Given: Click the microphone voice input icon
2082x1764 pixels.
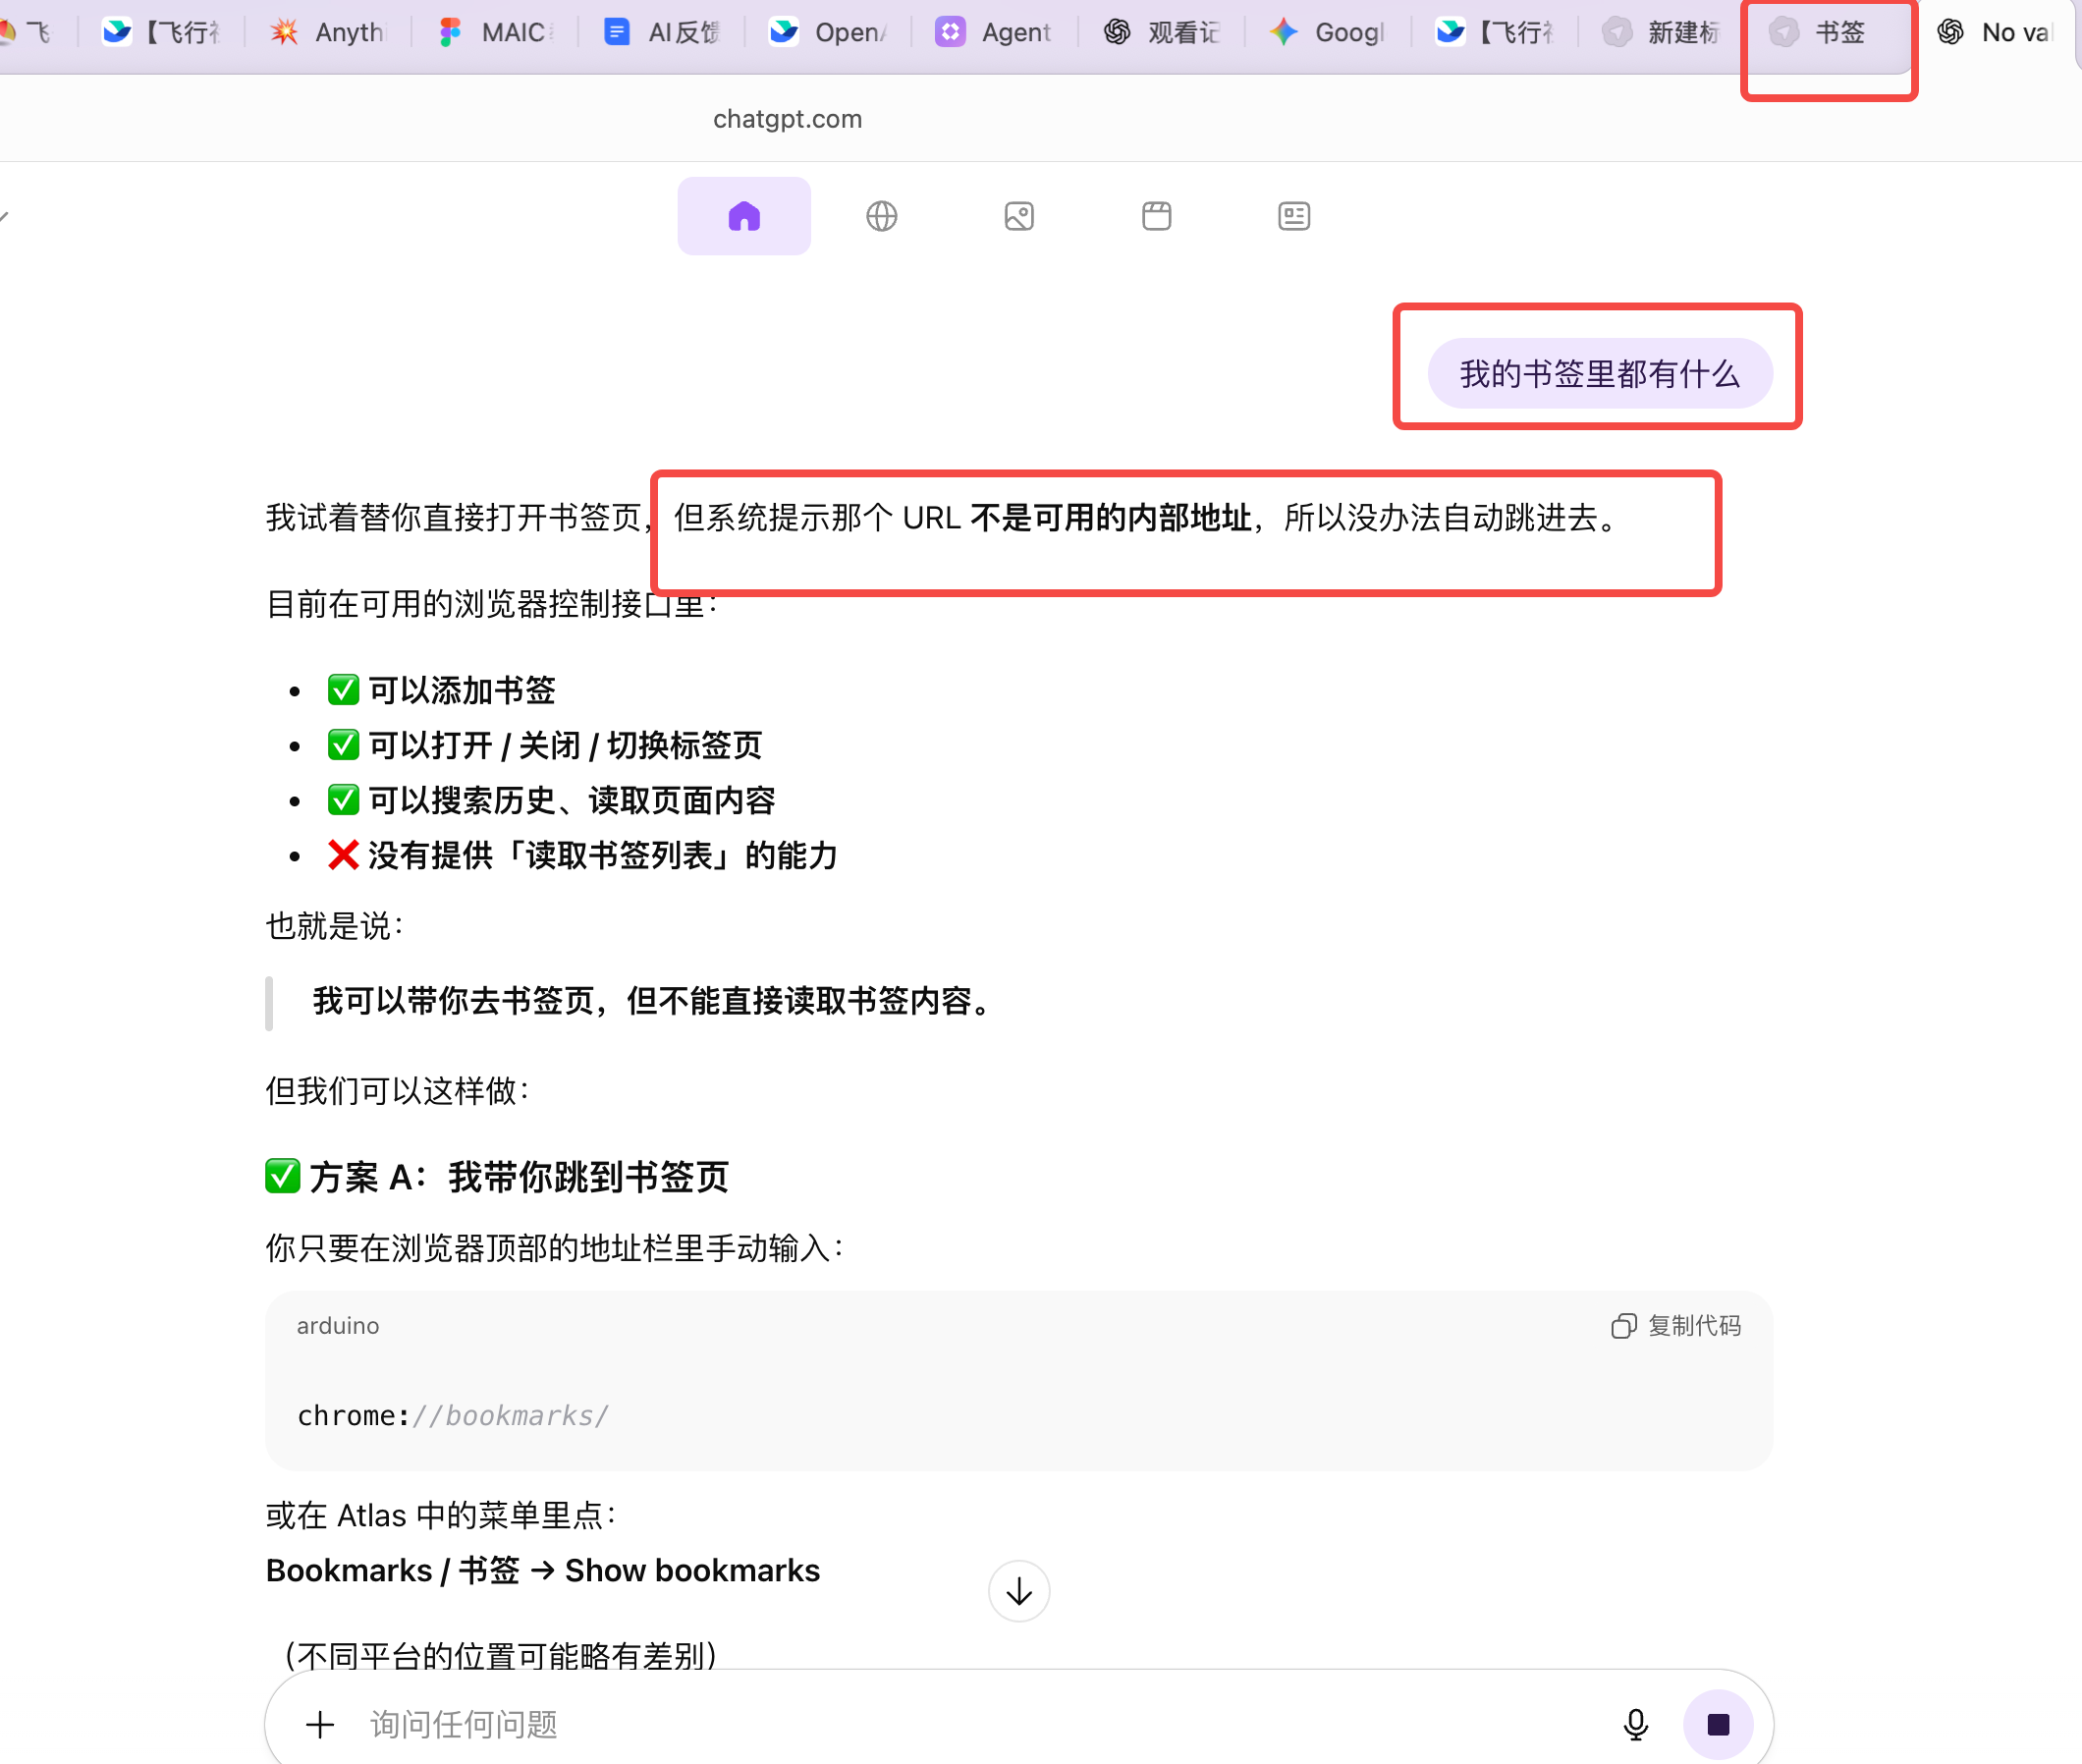Looking at the screenshot, I should 1636,1724.
